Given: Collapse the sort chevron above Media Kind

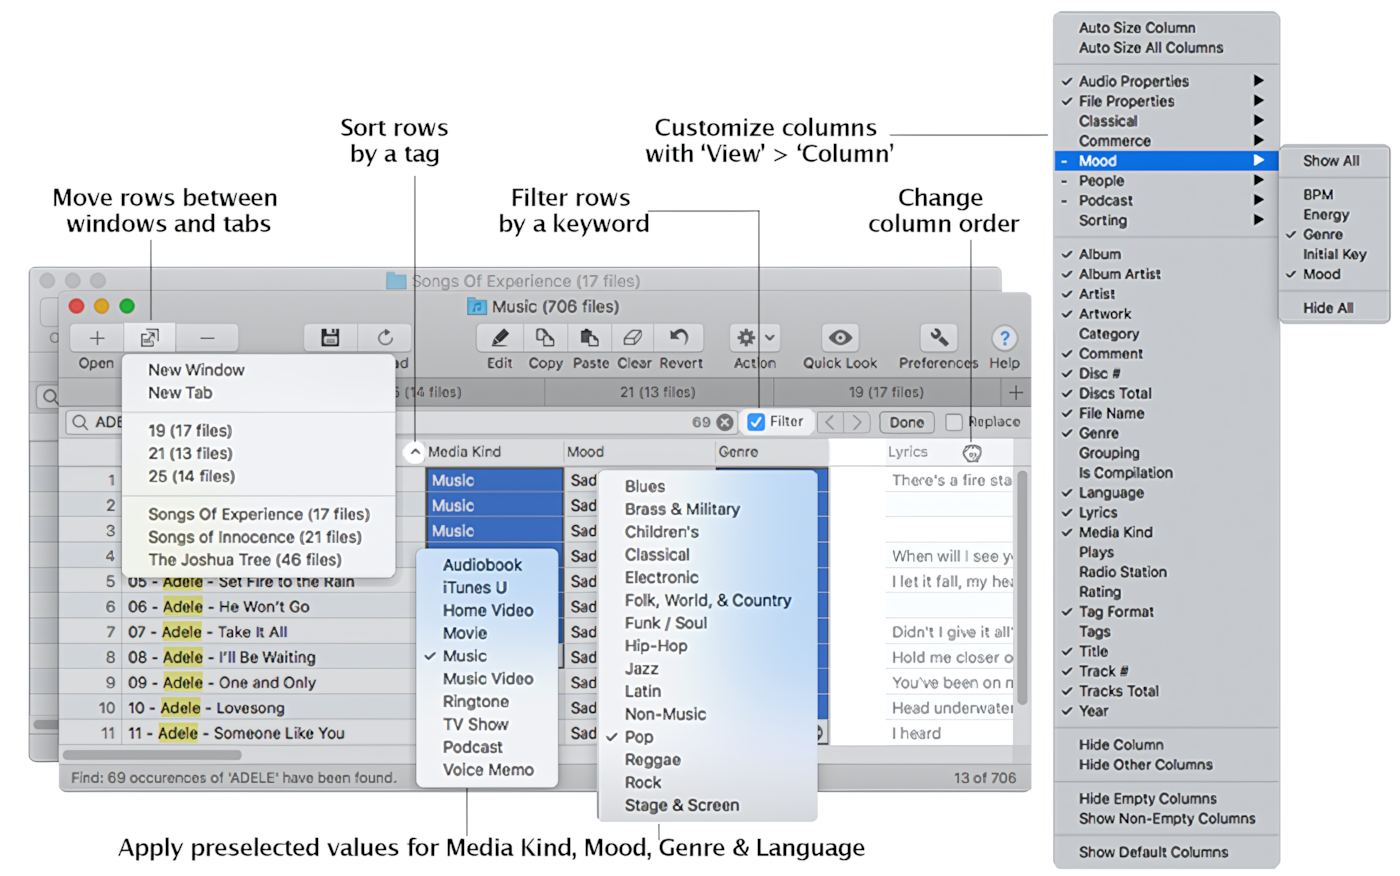Looking at the screenshot, I should point(415,452).
